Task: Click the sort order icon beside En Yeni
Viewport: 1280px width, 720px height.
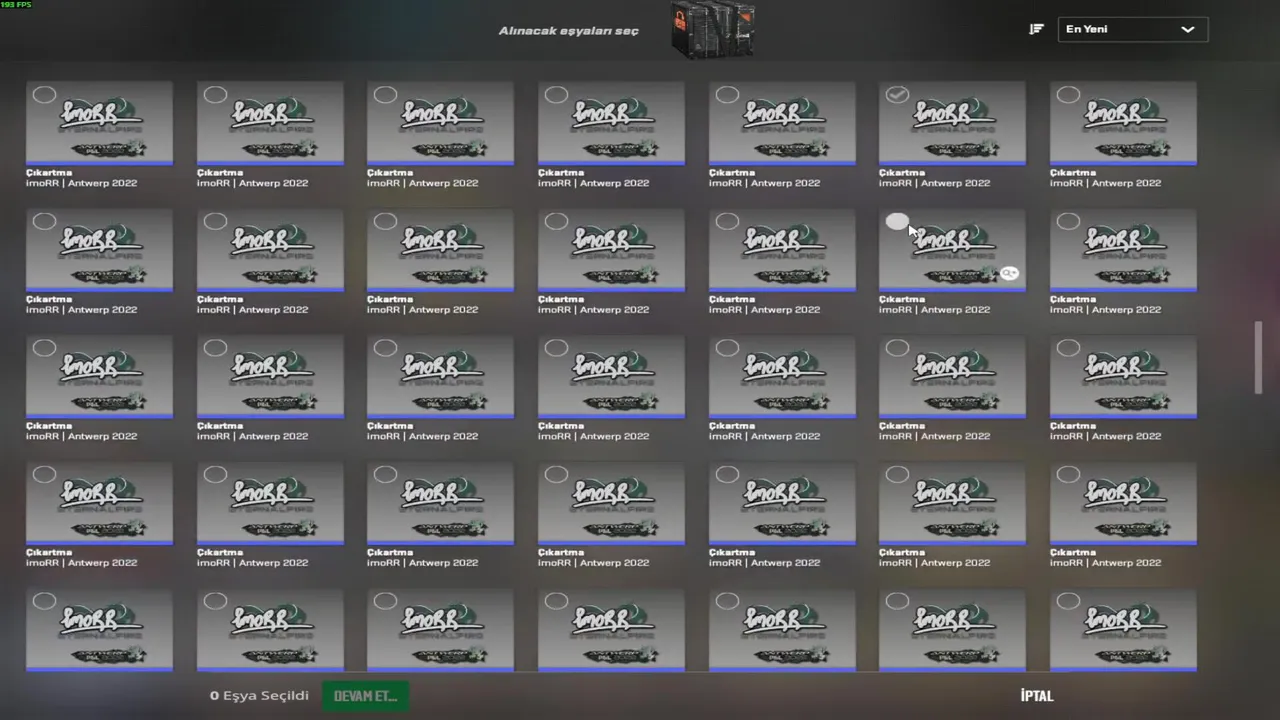Action: click(1037, 29)
